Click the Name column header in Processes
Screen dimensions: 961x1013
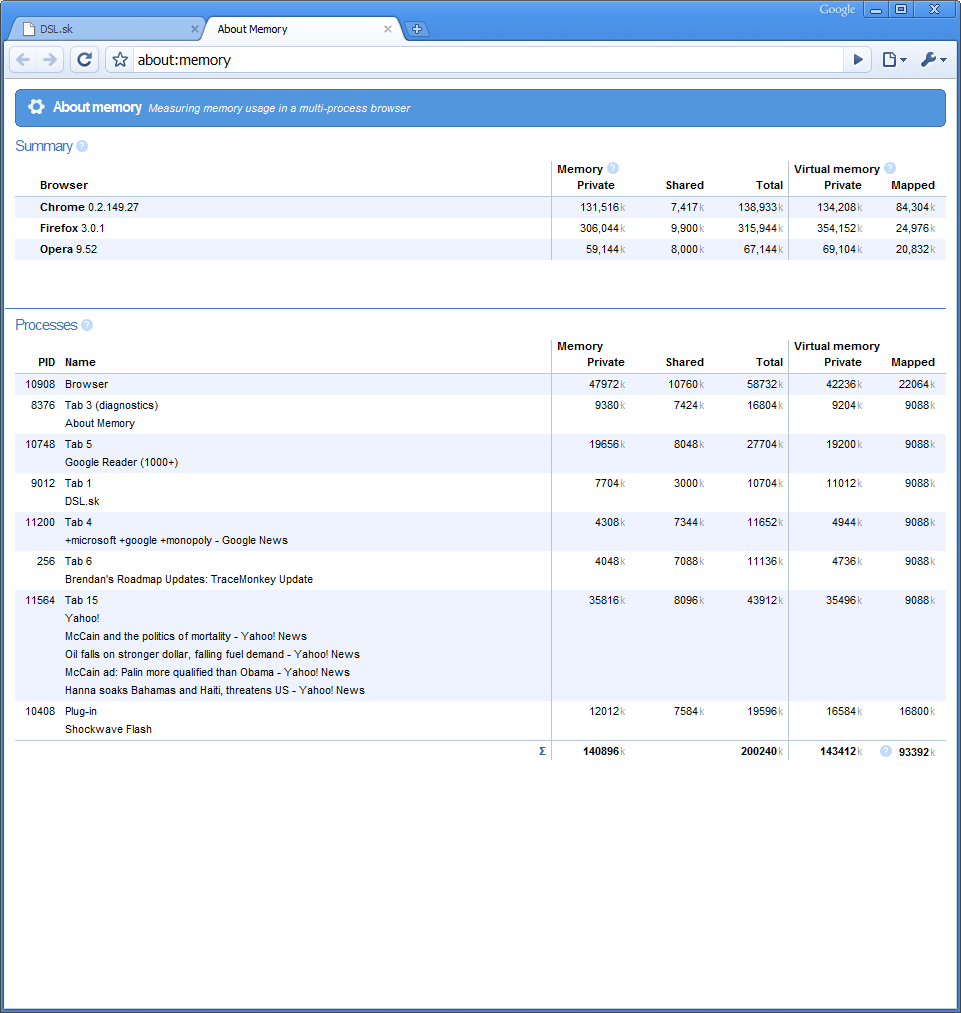80,362
